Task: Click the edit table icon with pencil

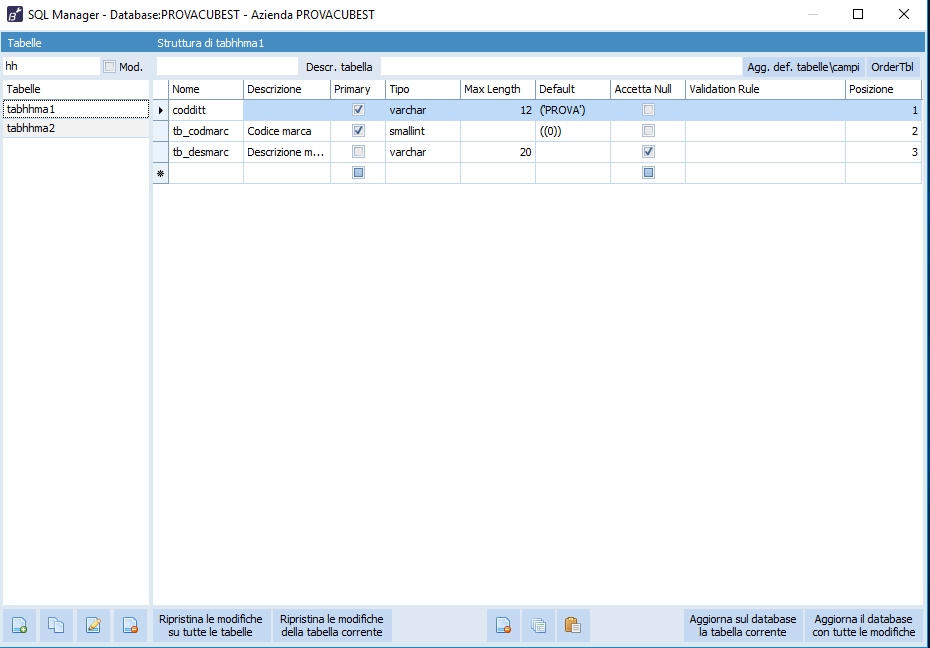Action: point(94,625)
